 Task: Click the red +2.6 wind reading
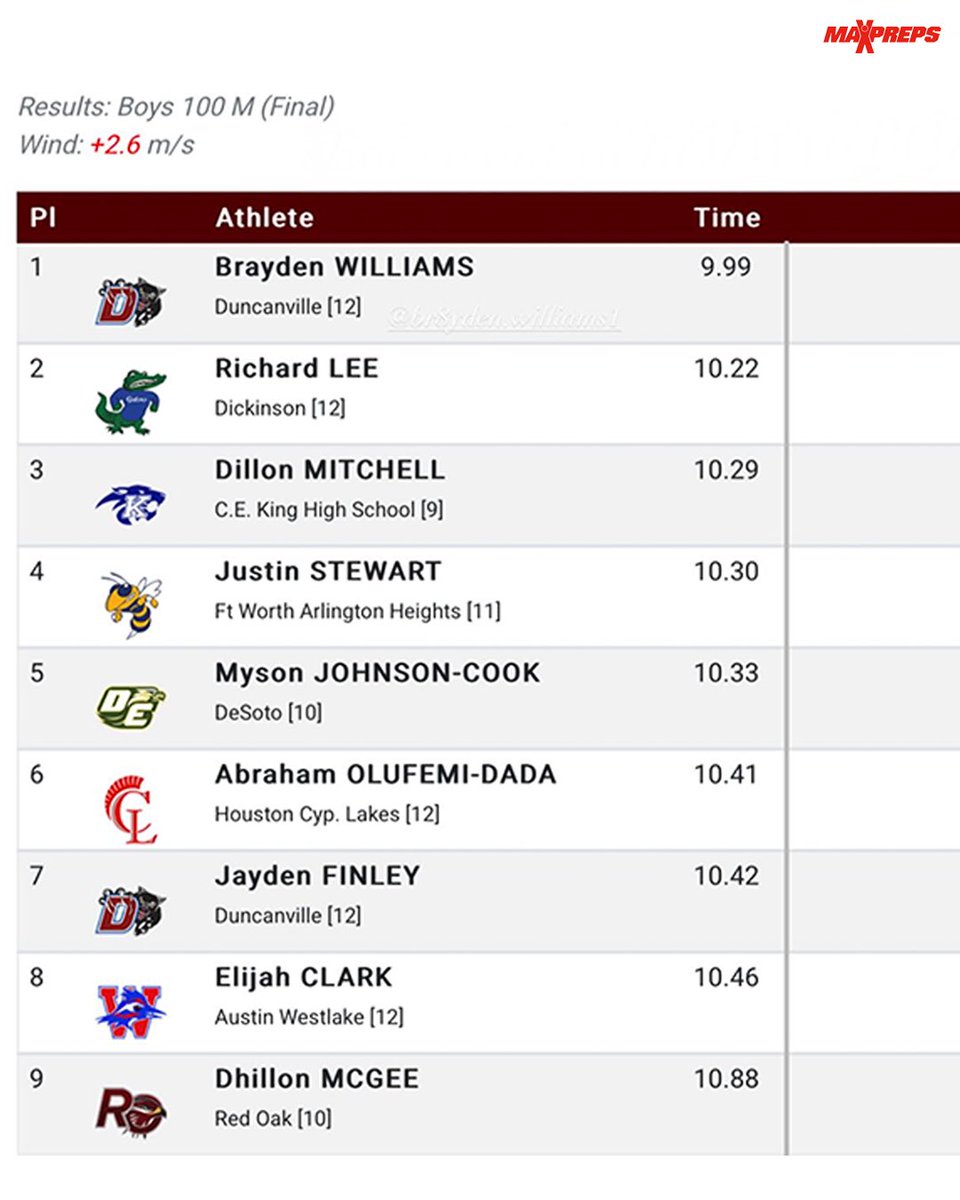115,145
